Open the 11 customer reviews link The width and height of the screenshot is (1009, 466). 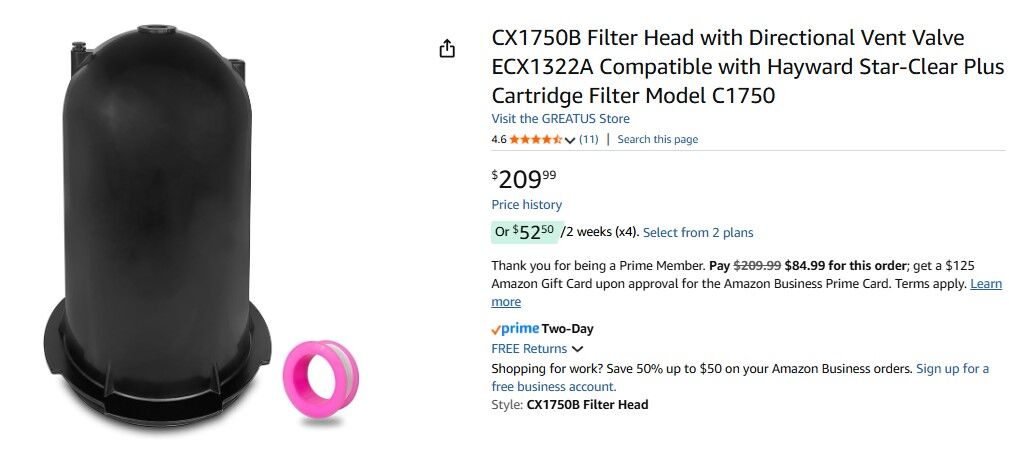(588, 140)
